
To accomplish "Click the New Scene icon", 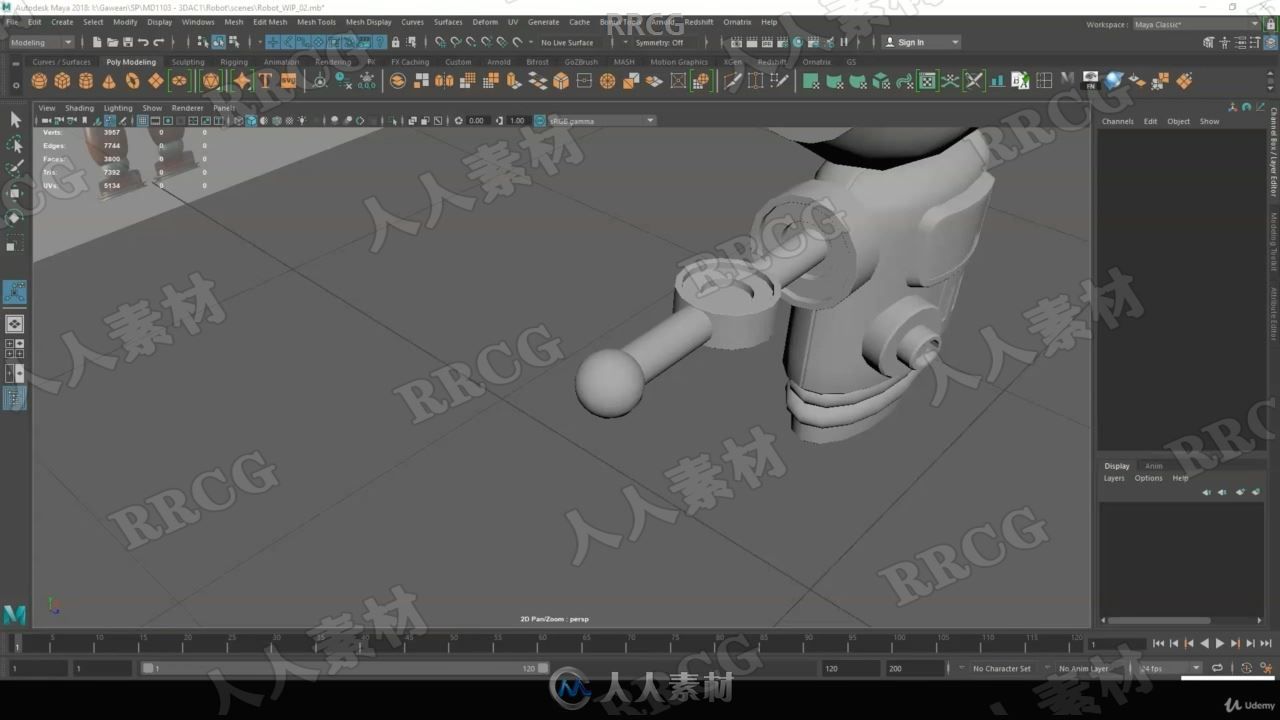I will (97, 42).
